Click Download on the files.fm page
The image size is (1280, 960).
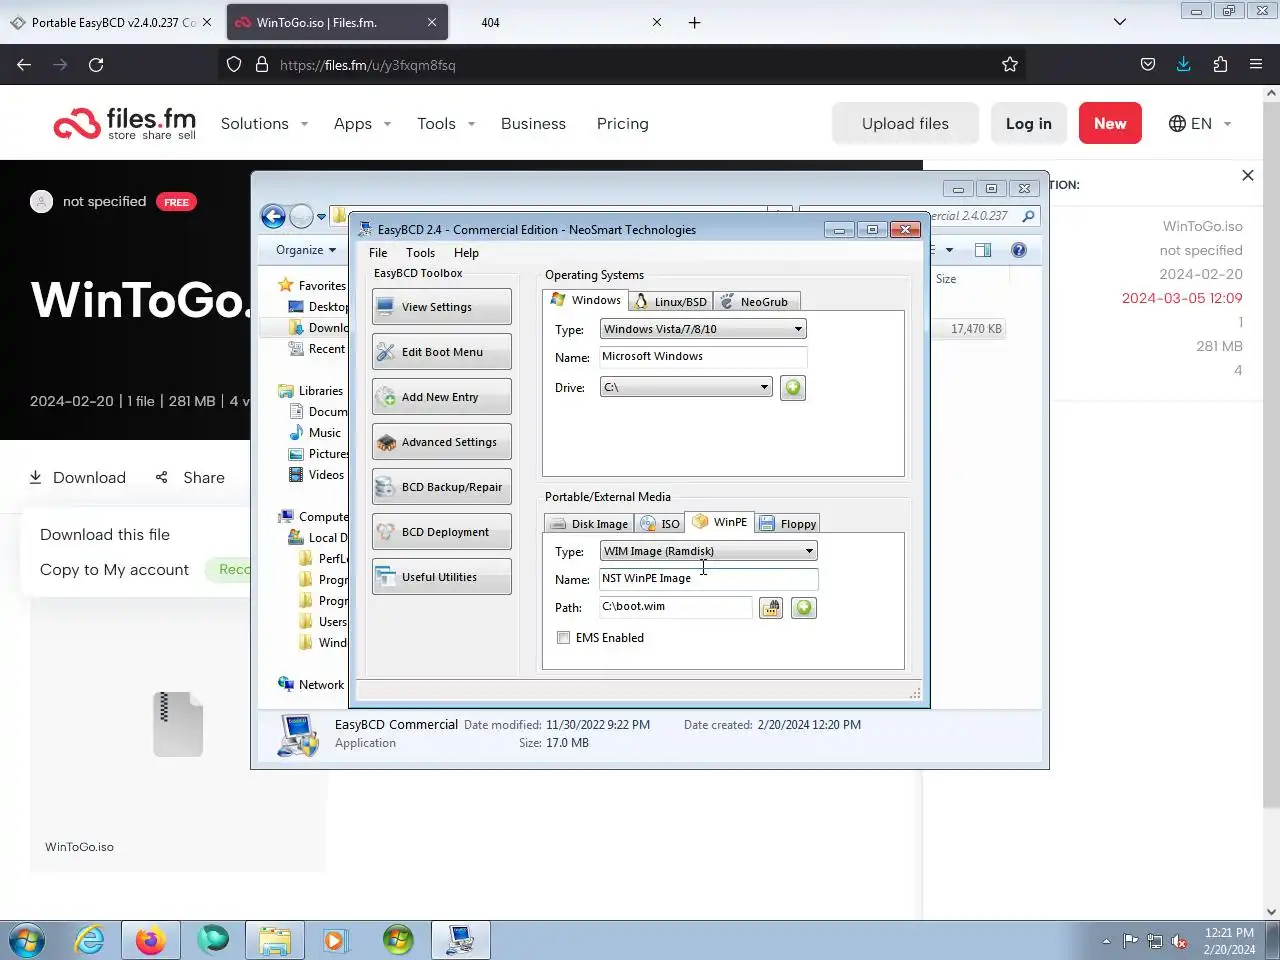click(x=77, y=478)
